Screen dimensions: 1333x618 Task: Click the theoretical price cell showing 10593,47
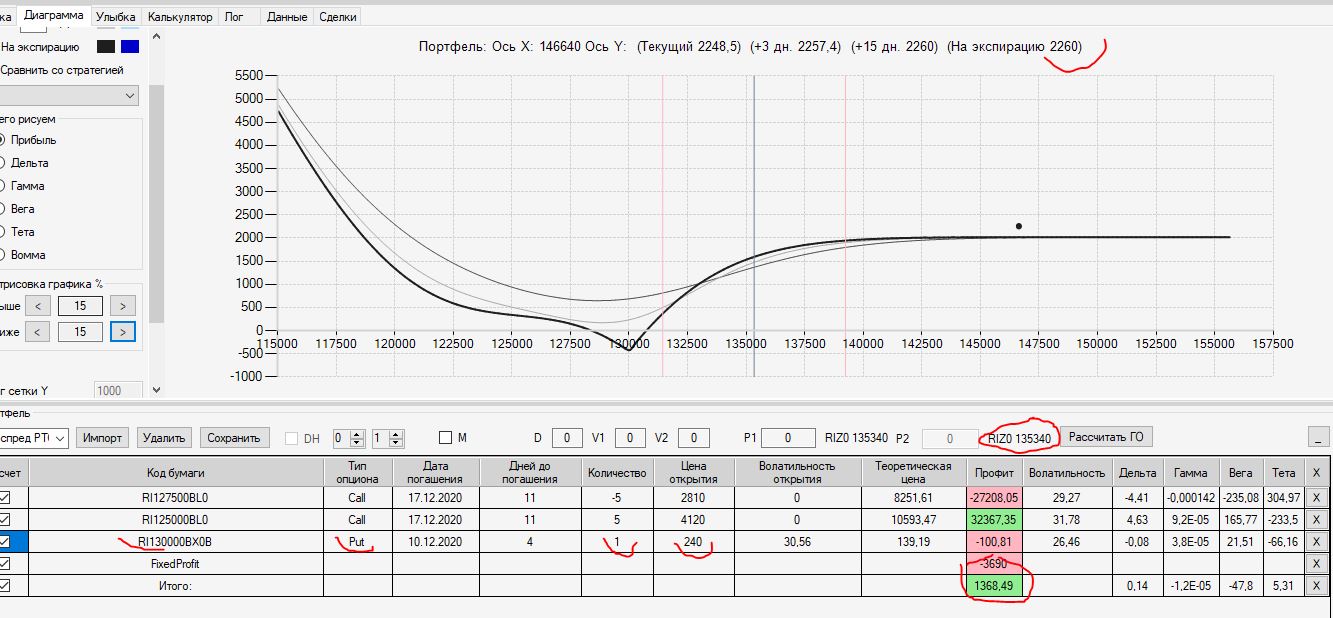[x=913, y=520]
